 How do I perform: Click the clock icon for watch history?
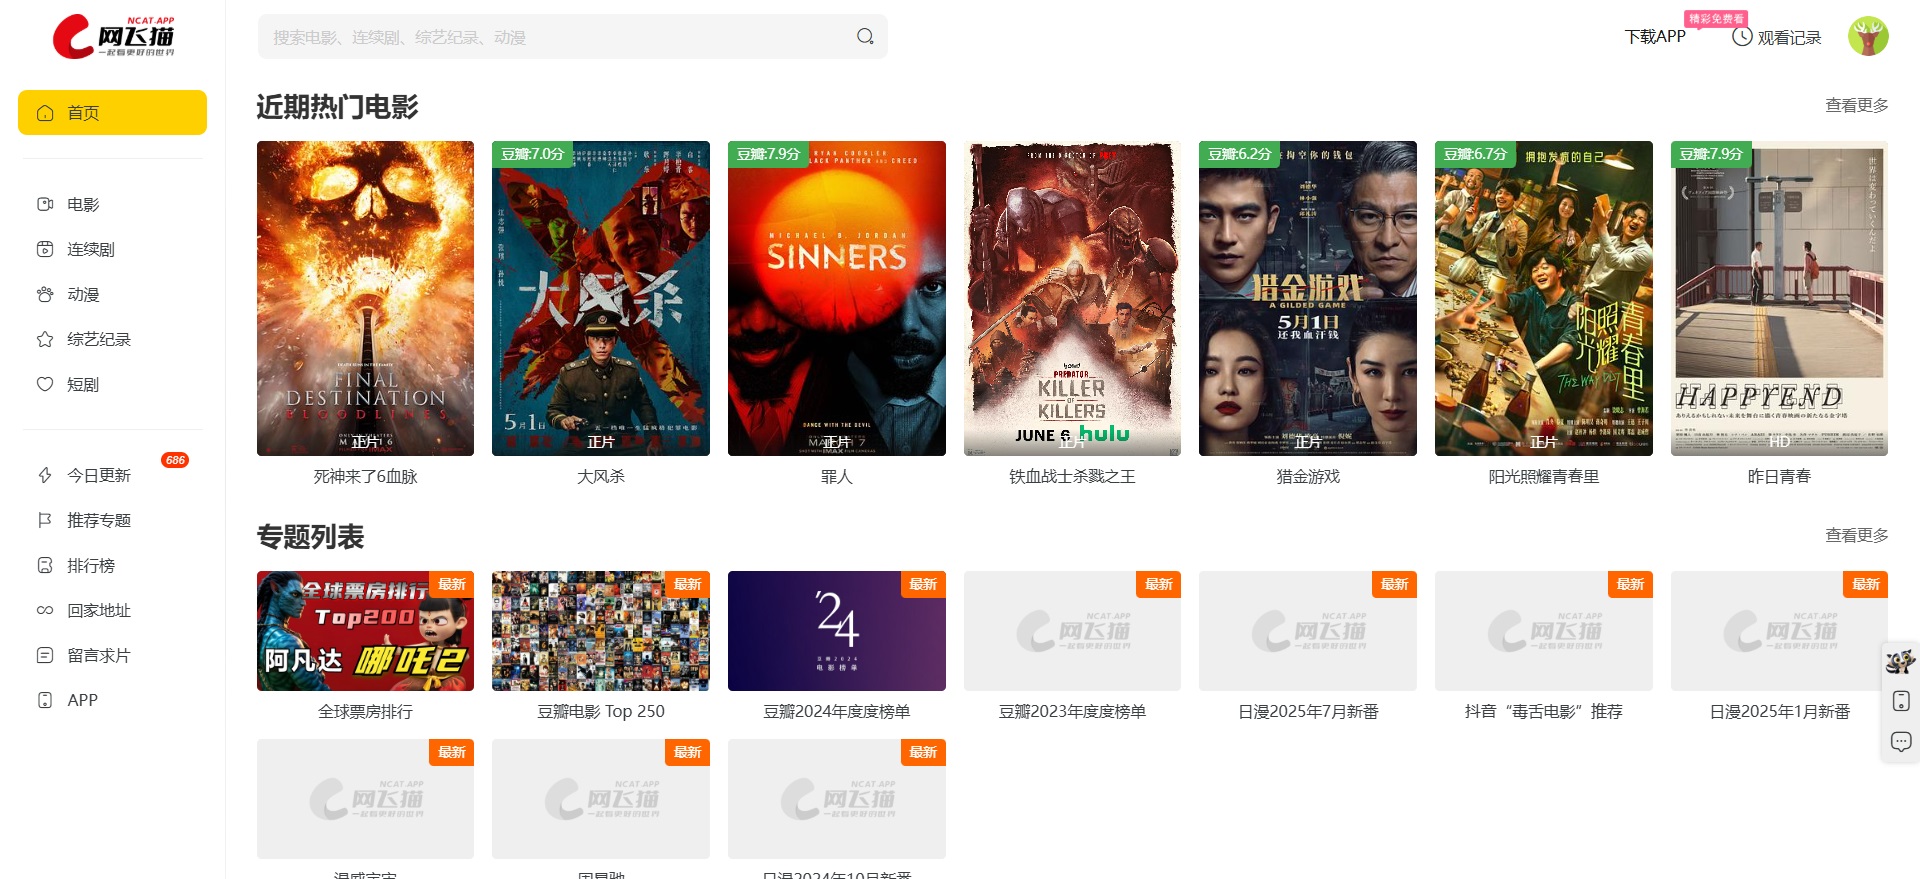click(x=1742, y=37)
